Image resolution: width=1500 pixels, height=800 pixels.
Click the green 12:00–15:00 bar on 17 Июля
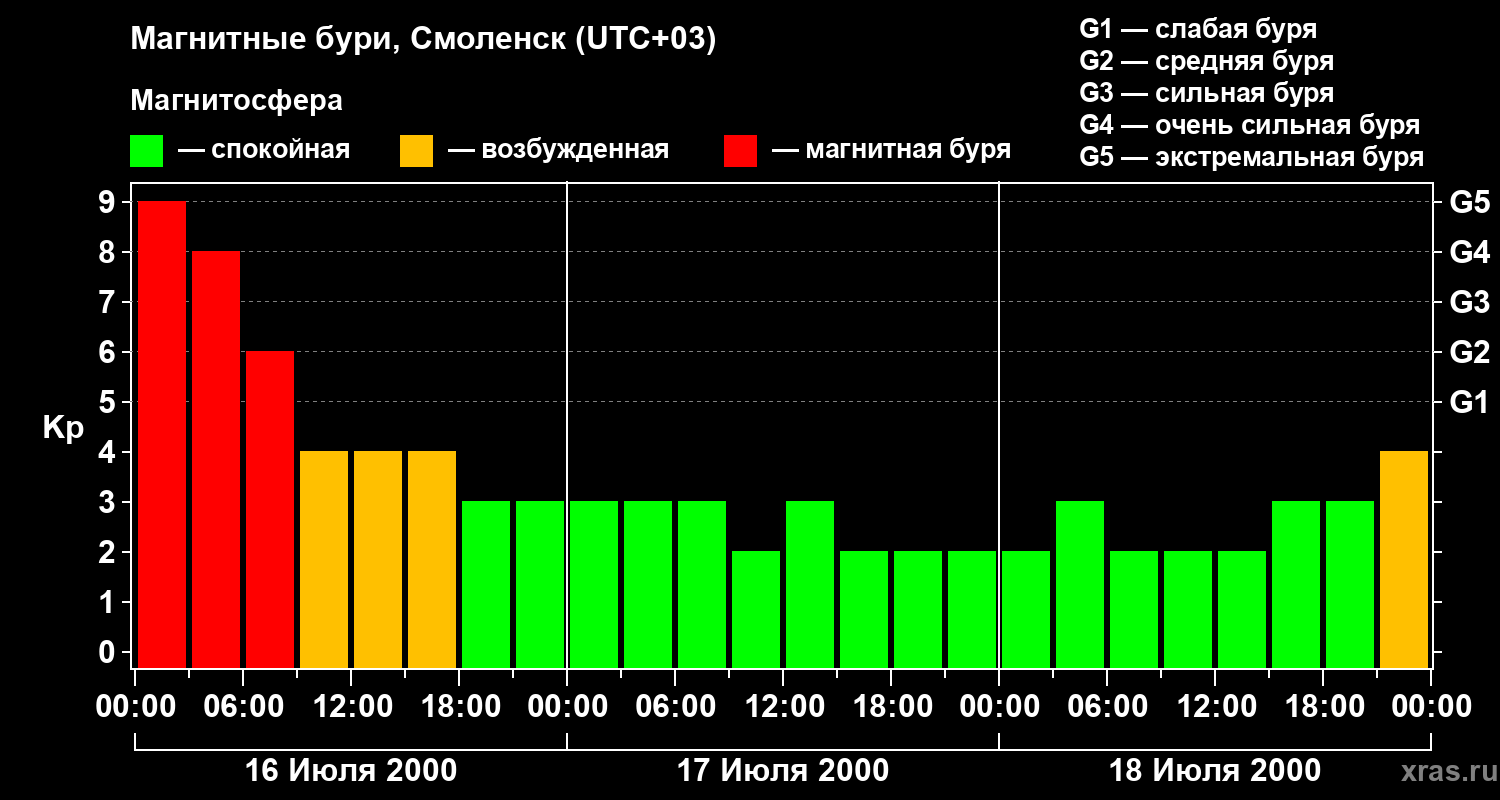(810, 584)
